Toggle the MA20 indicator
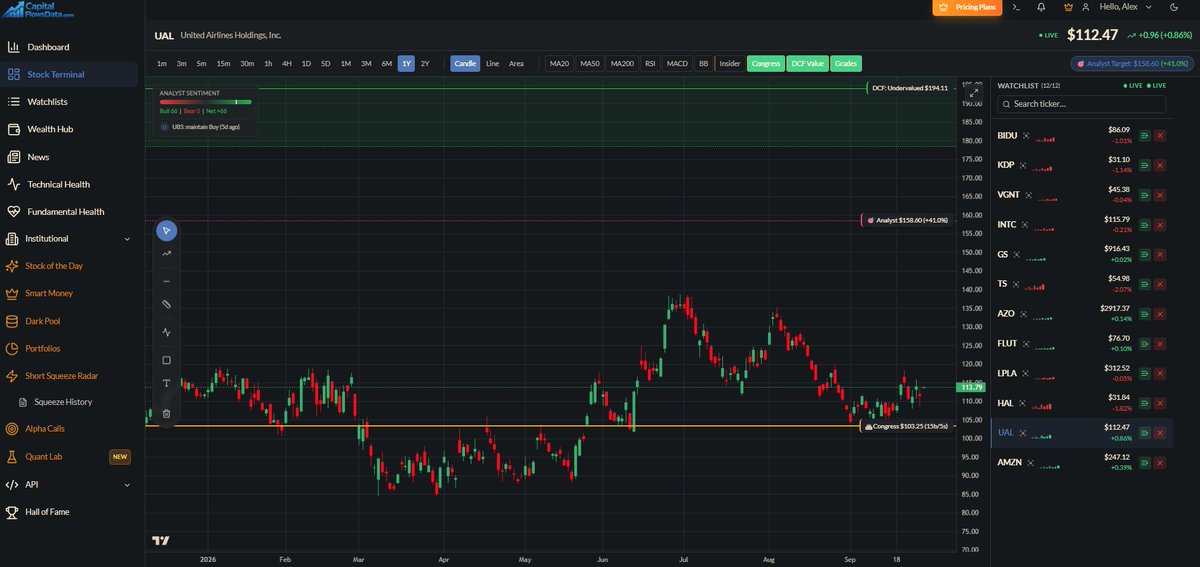This screenshot has width=1200, height=567. tap(559, 64)
